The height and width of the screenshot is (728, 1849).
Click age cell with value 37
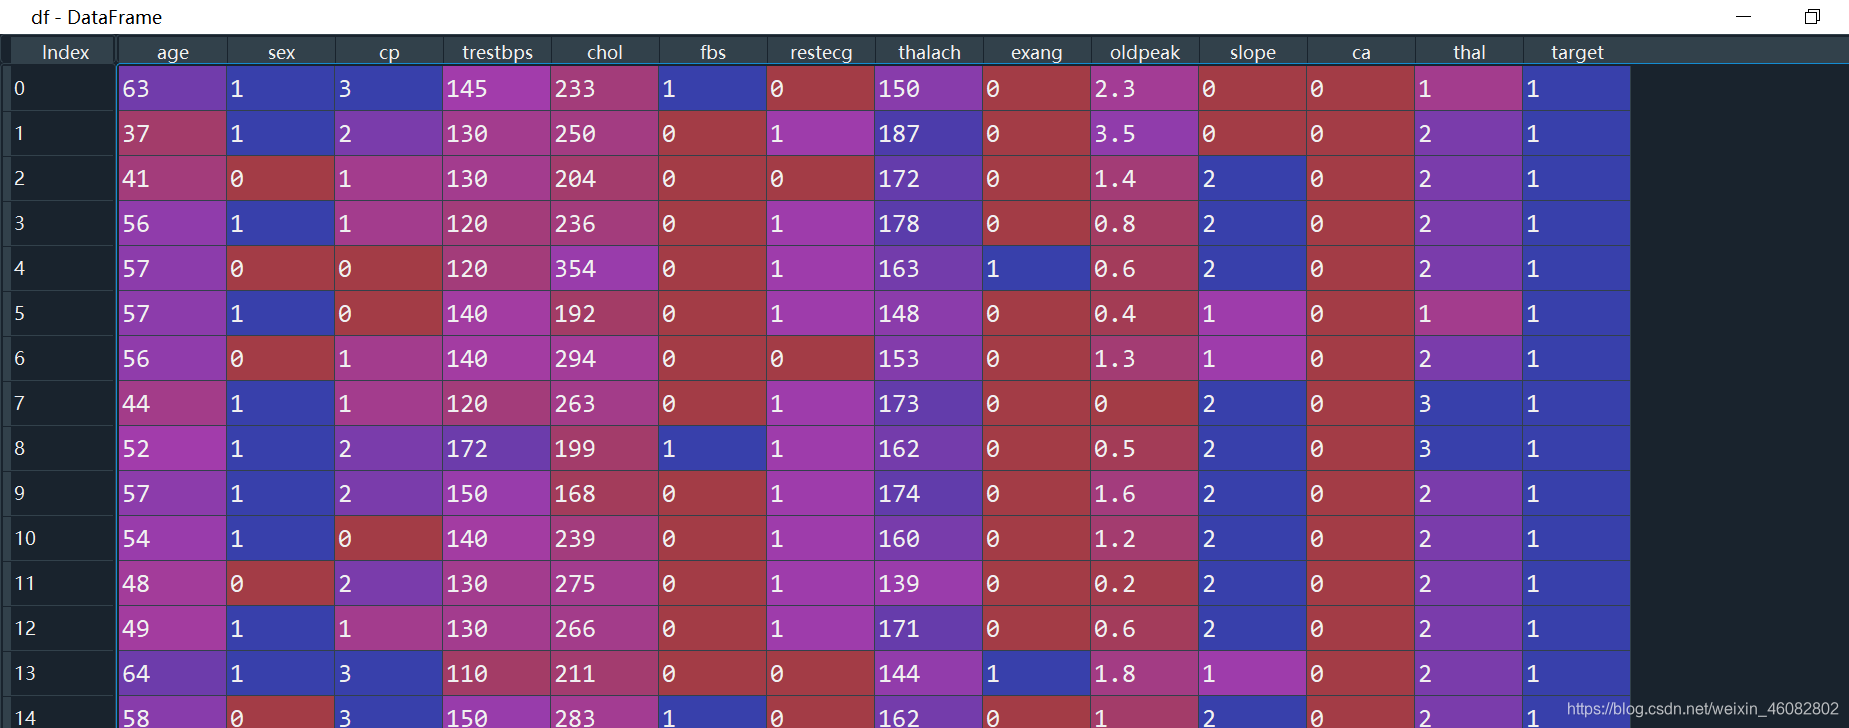tap(173, 133)
